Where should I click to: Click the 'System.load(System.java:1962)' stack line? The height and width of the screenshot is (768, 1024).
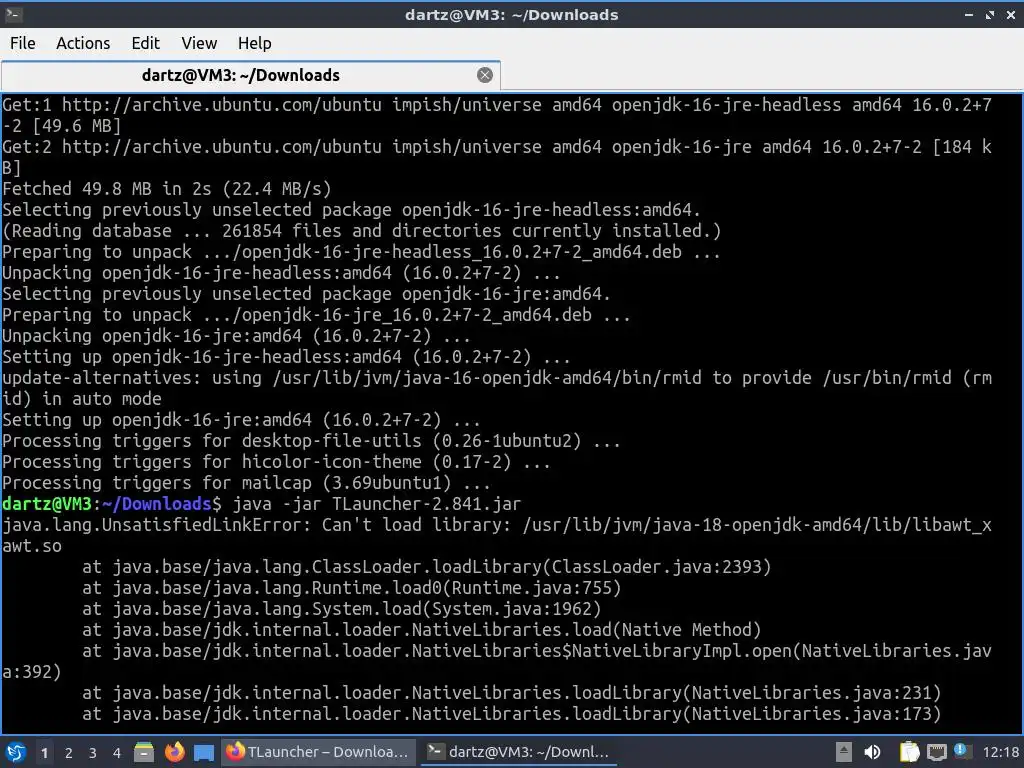[342, 609]
